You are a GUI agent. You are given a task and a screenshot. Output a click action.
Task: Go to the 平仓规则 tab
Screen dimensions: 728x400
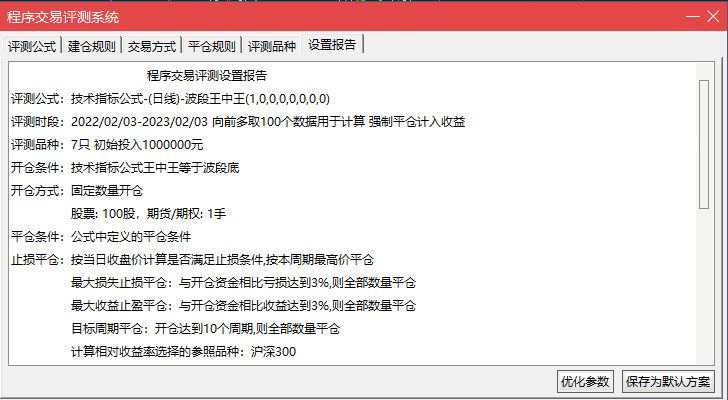click(212, 46)
